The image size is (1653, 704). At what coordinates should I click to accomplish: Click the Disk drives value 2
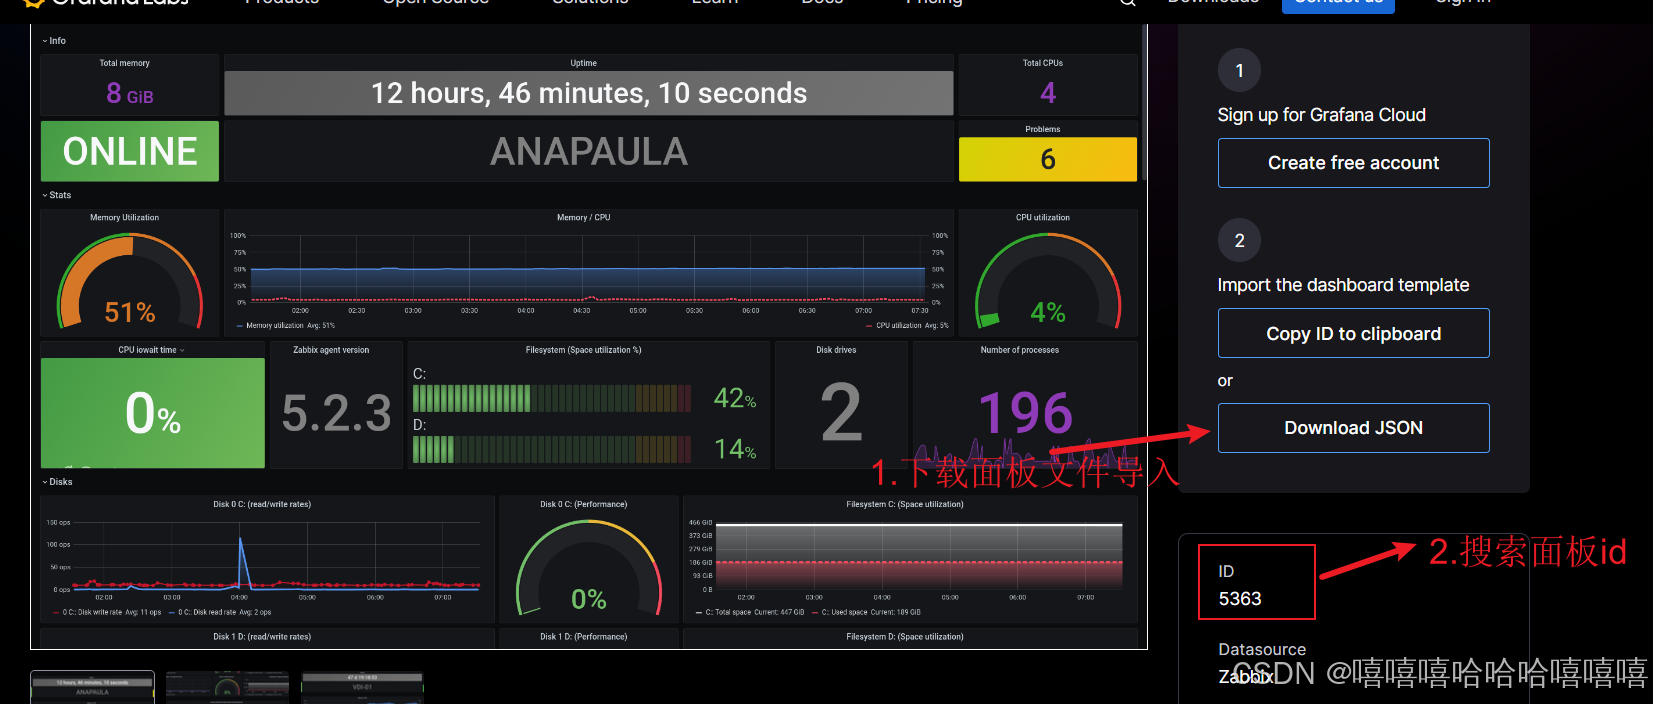(x=841, y=413)
